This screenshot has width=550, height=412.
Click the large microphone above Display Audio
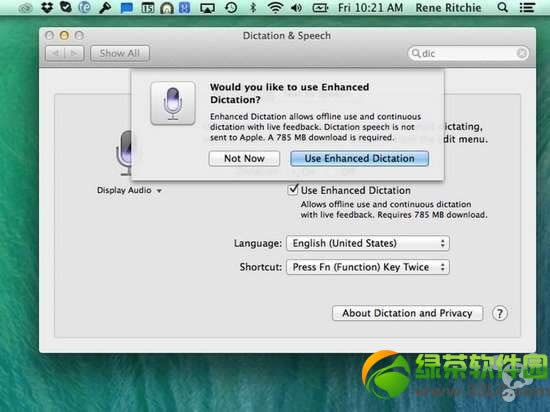(124, 153)
